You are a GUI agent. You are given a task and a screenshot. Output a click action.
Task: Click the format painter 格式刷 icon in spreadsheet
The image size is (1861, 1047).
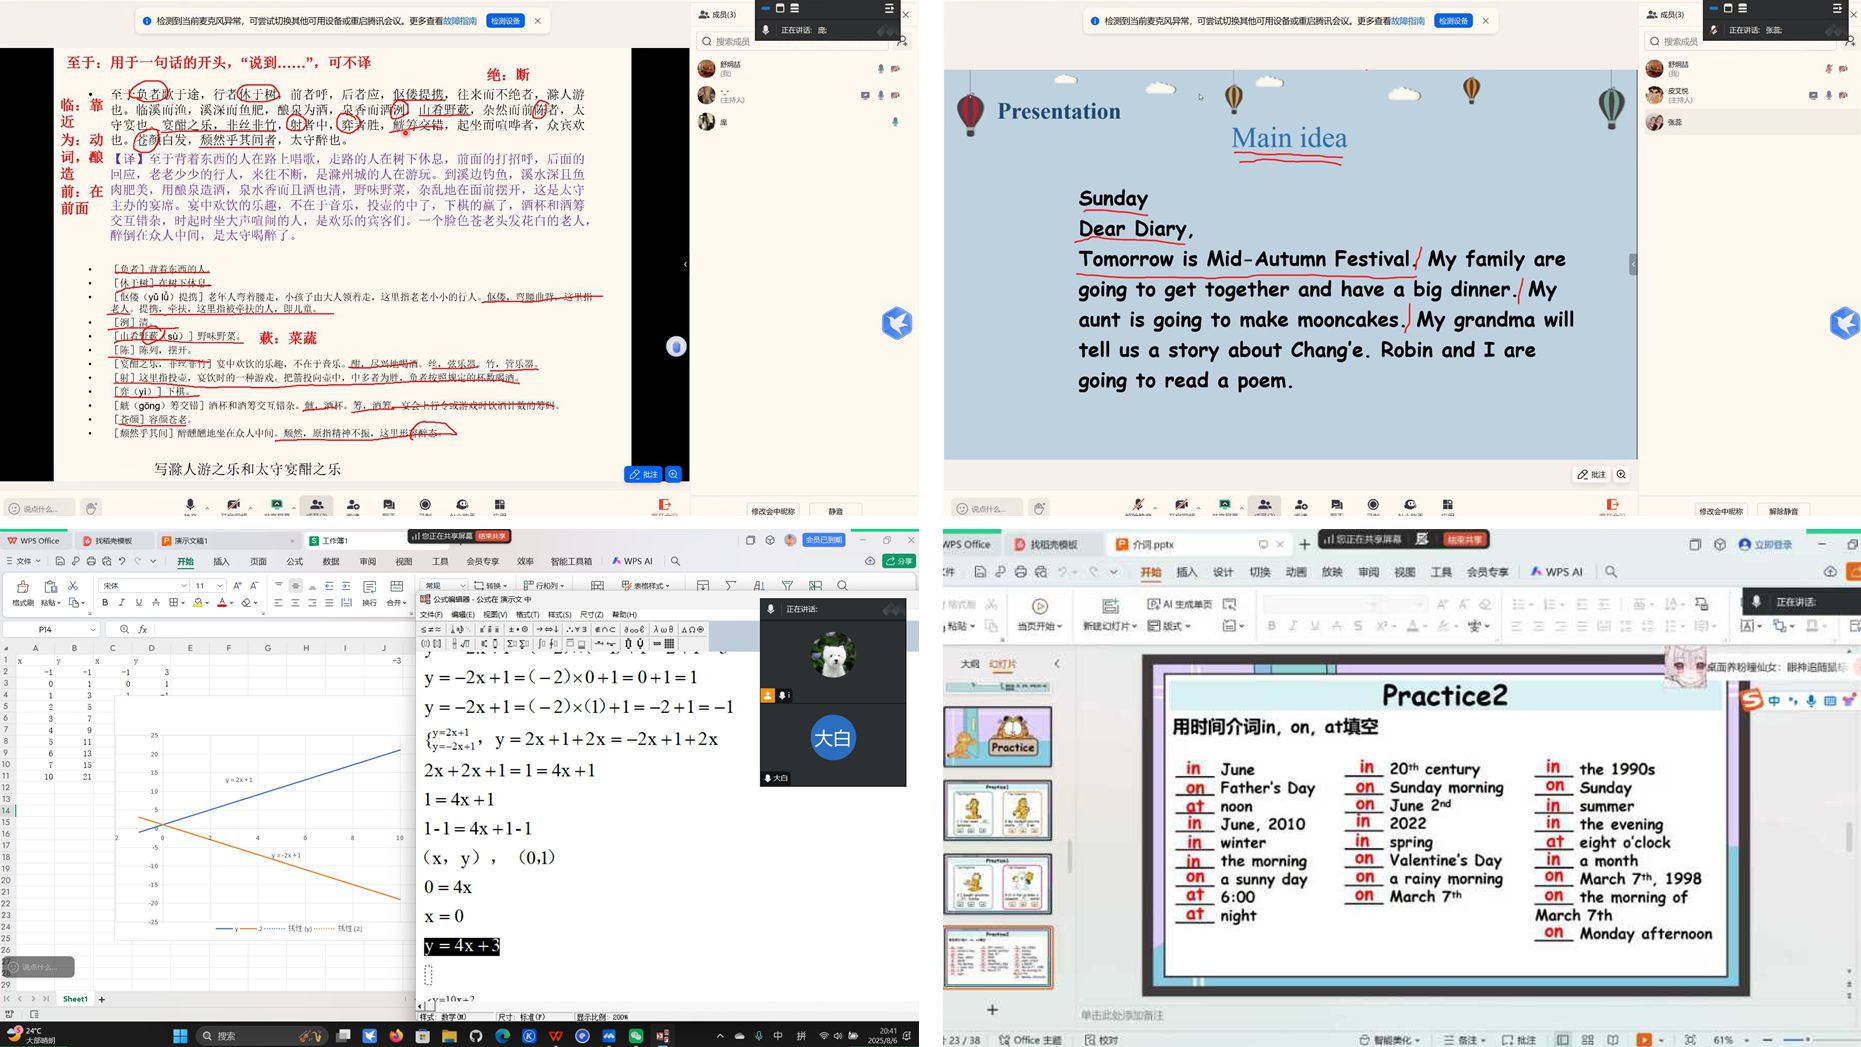coord(22,591)
